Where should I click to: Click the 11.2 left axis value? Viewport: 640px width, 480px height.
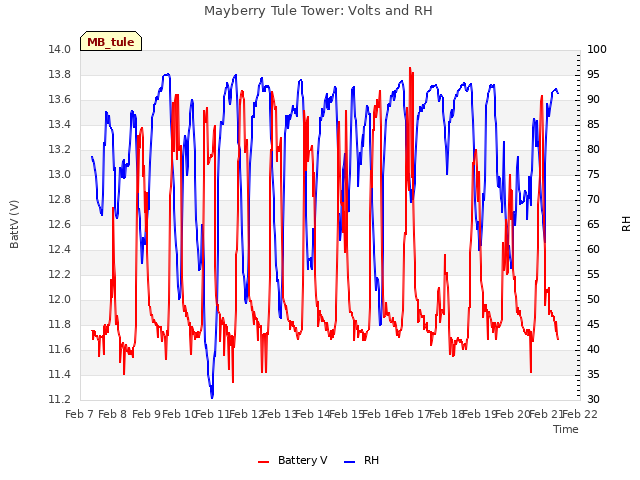tap(60, 399)
